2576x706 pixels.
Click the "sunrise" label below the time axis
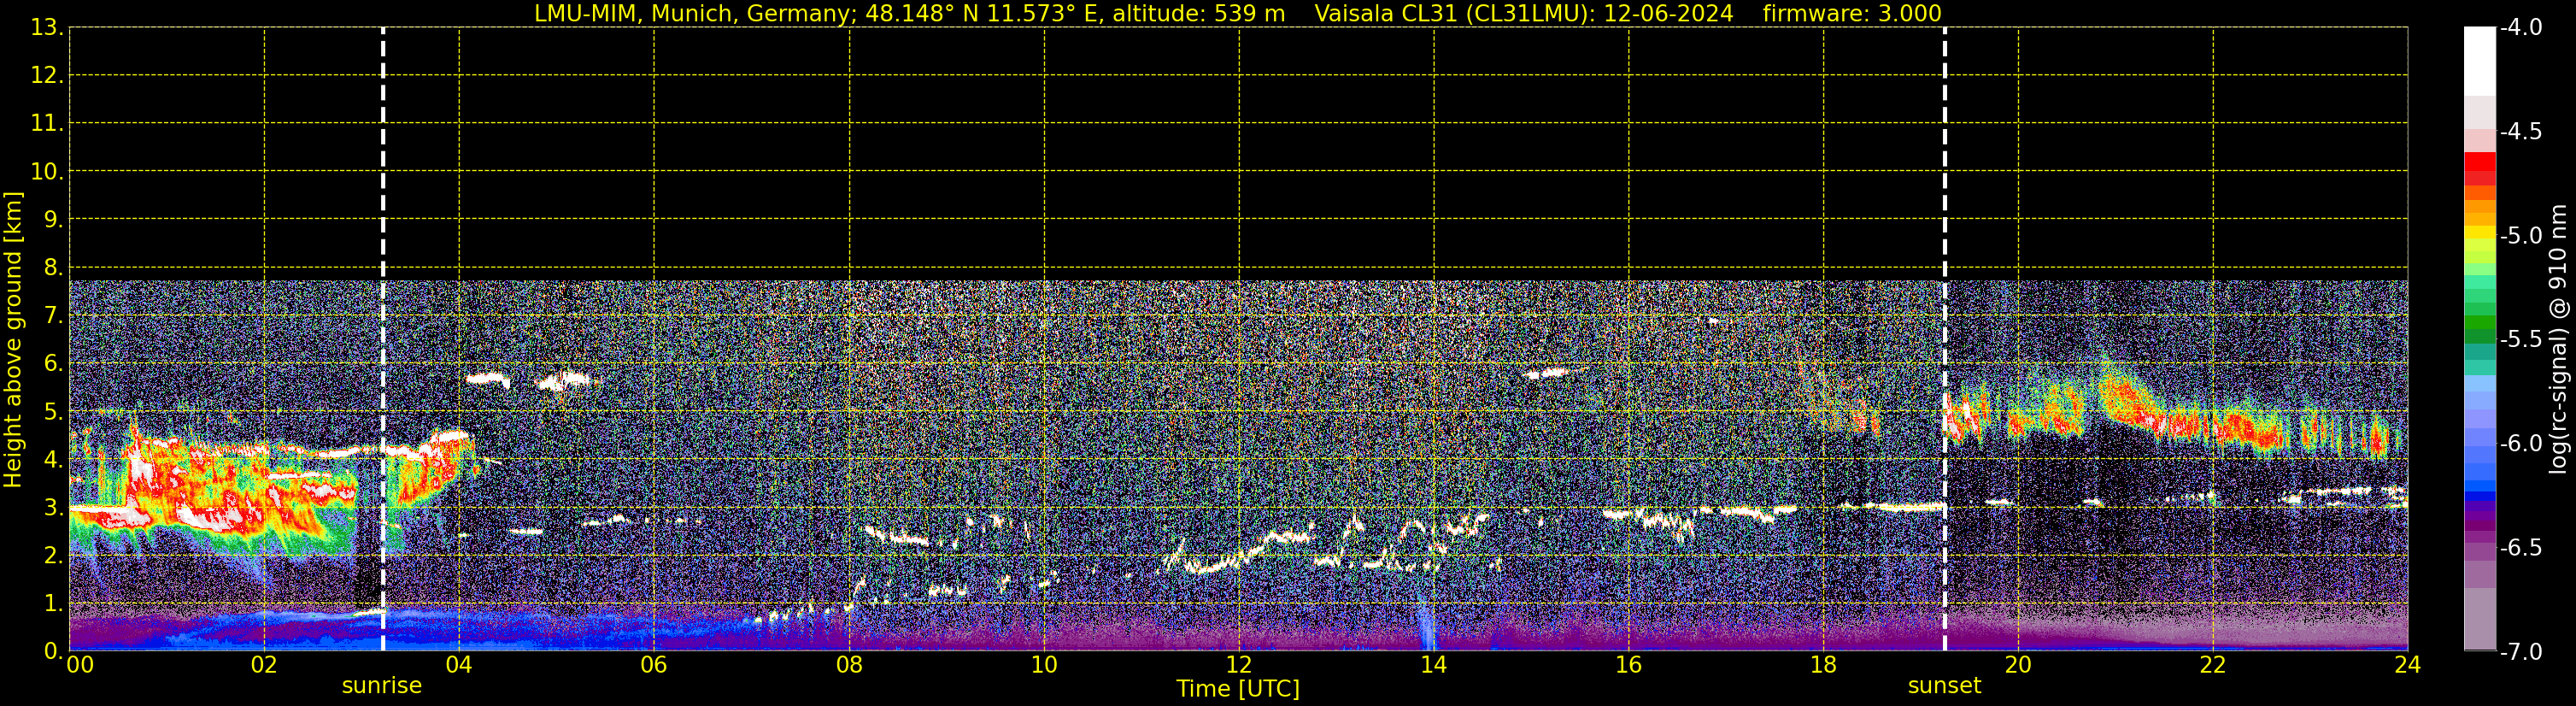point(382,686)
